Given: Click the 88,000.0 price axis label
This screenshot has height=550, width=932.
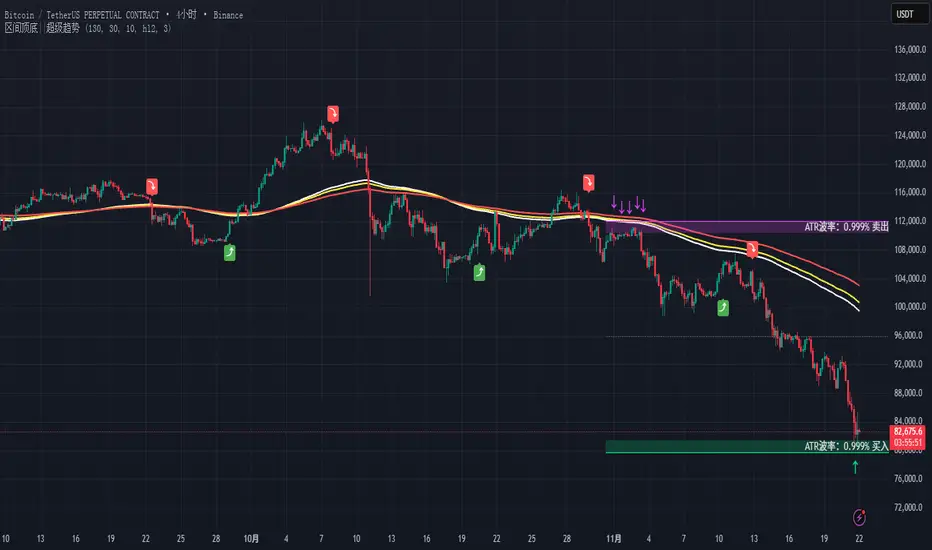Looking at the screenshot, I should pyautogui.click(x=910, y=393).
